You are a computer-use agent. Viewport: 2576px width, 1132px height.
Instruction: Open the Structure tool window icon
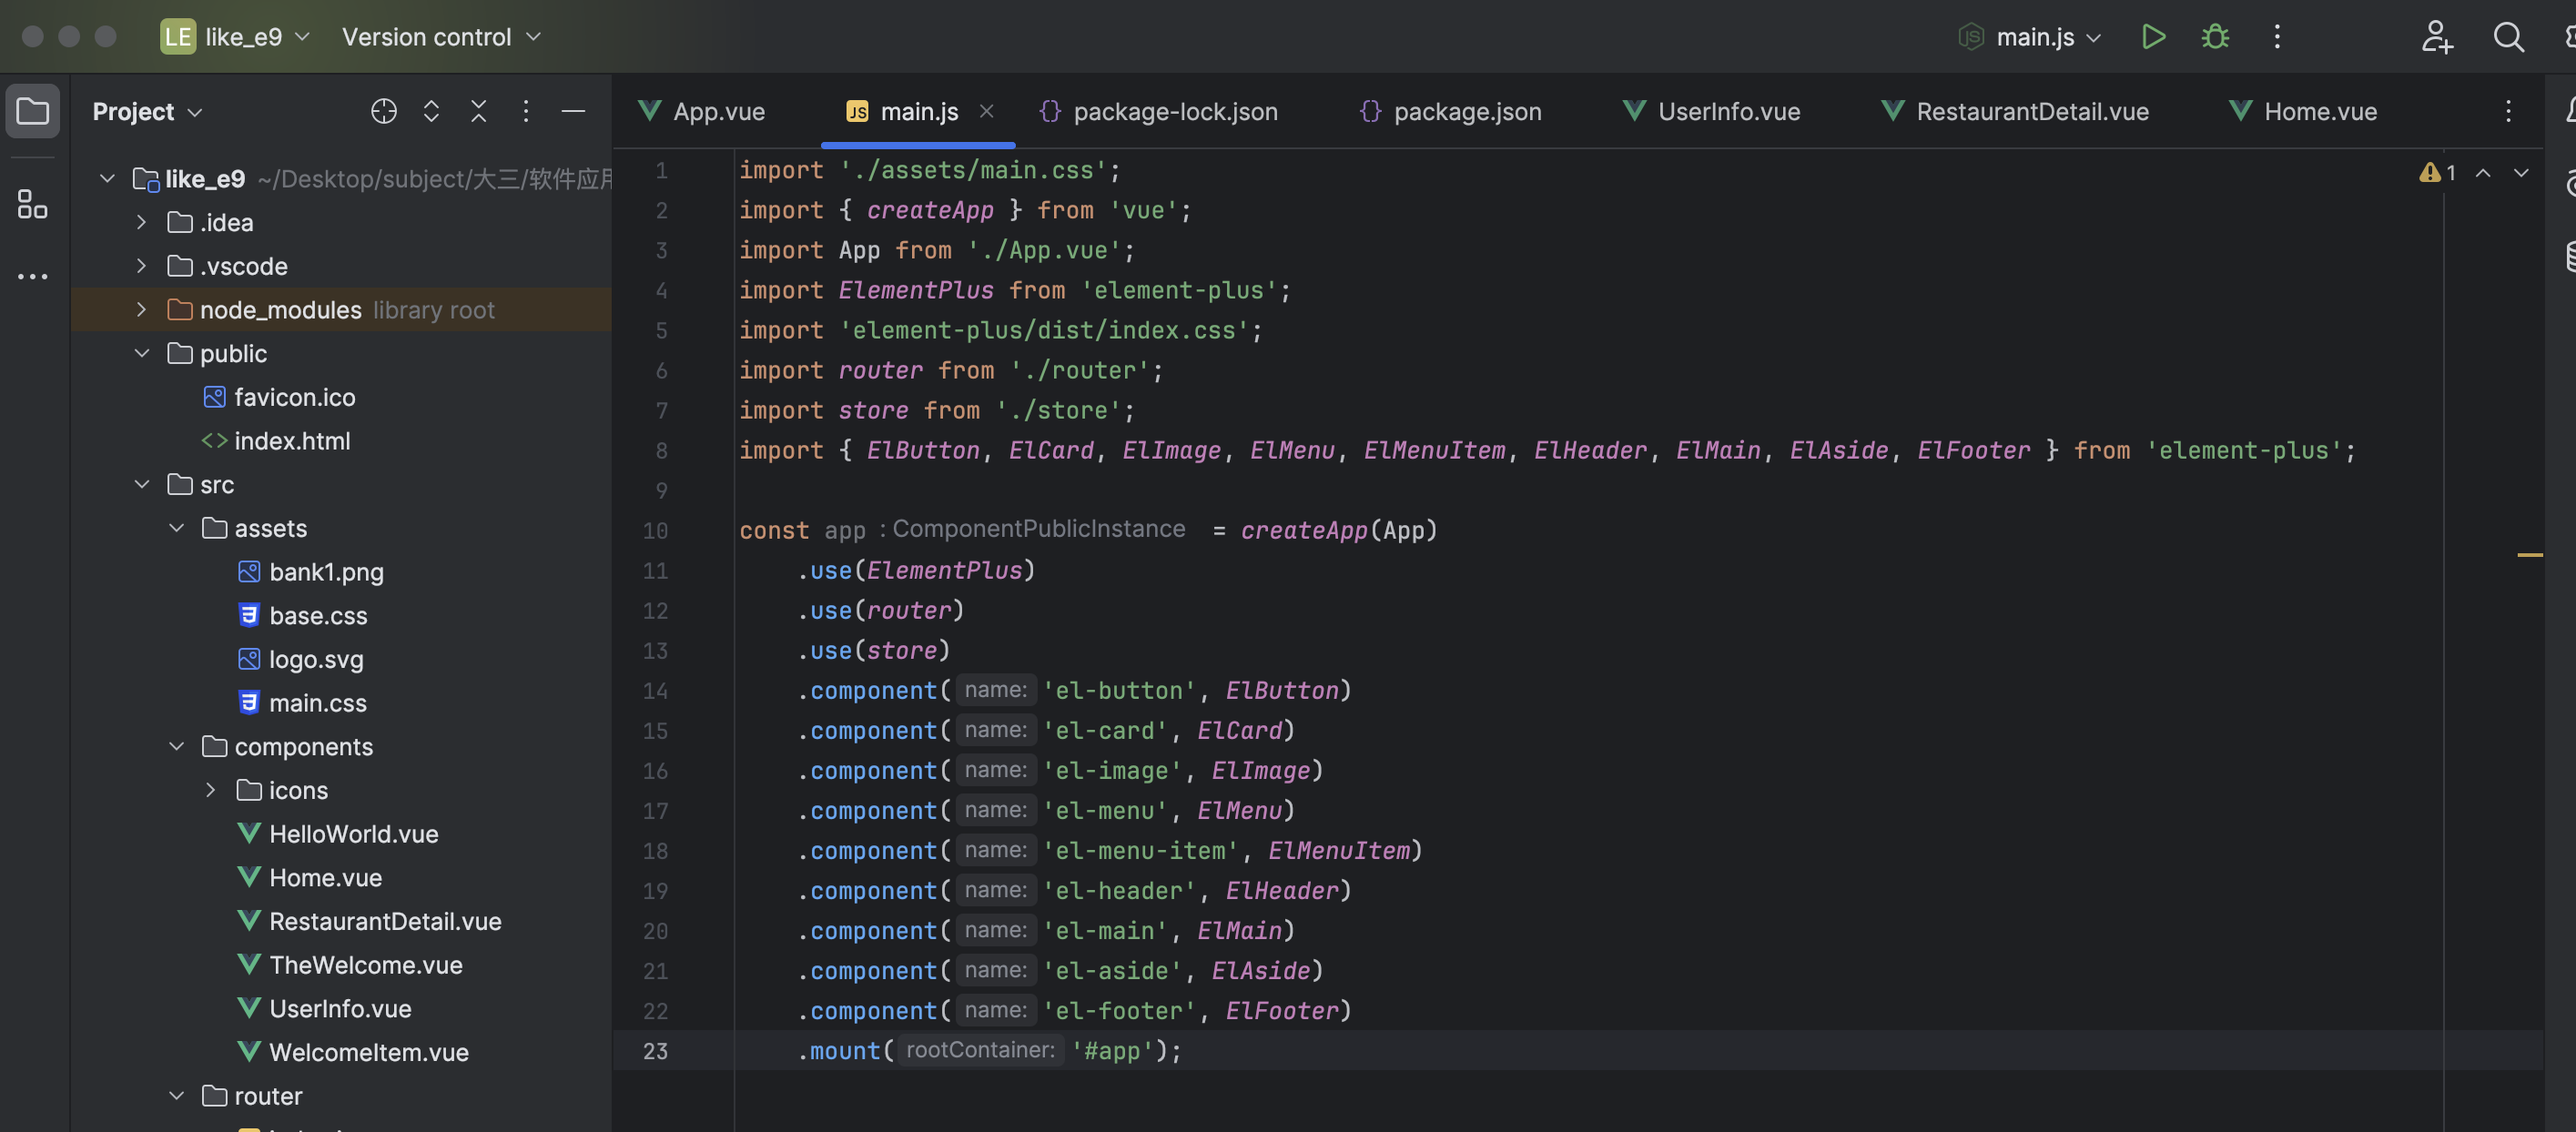32,204
